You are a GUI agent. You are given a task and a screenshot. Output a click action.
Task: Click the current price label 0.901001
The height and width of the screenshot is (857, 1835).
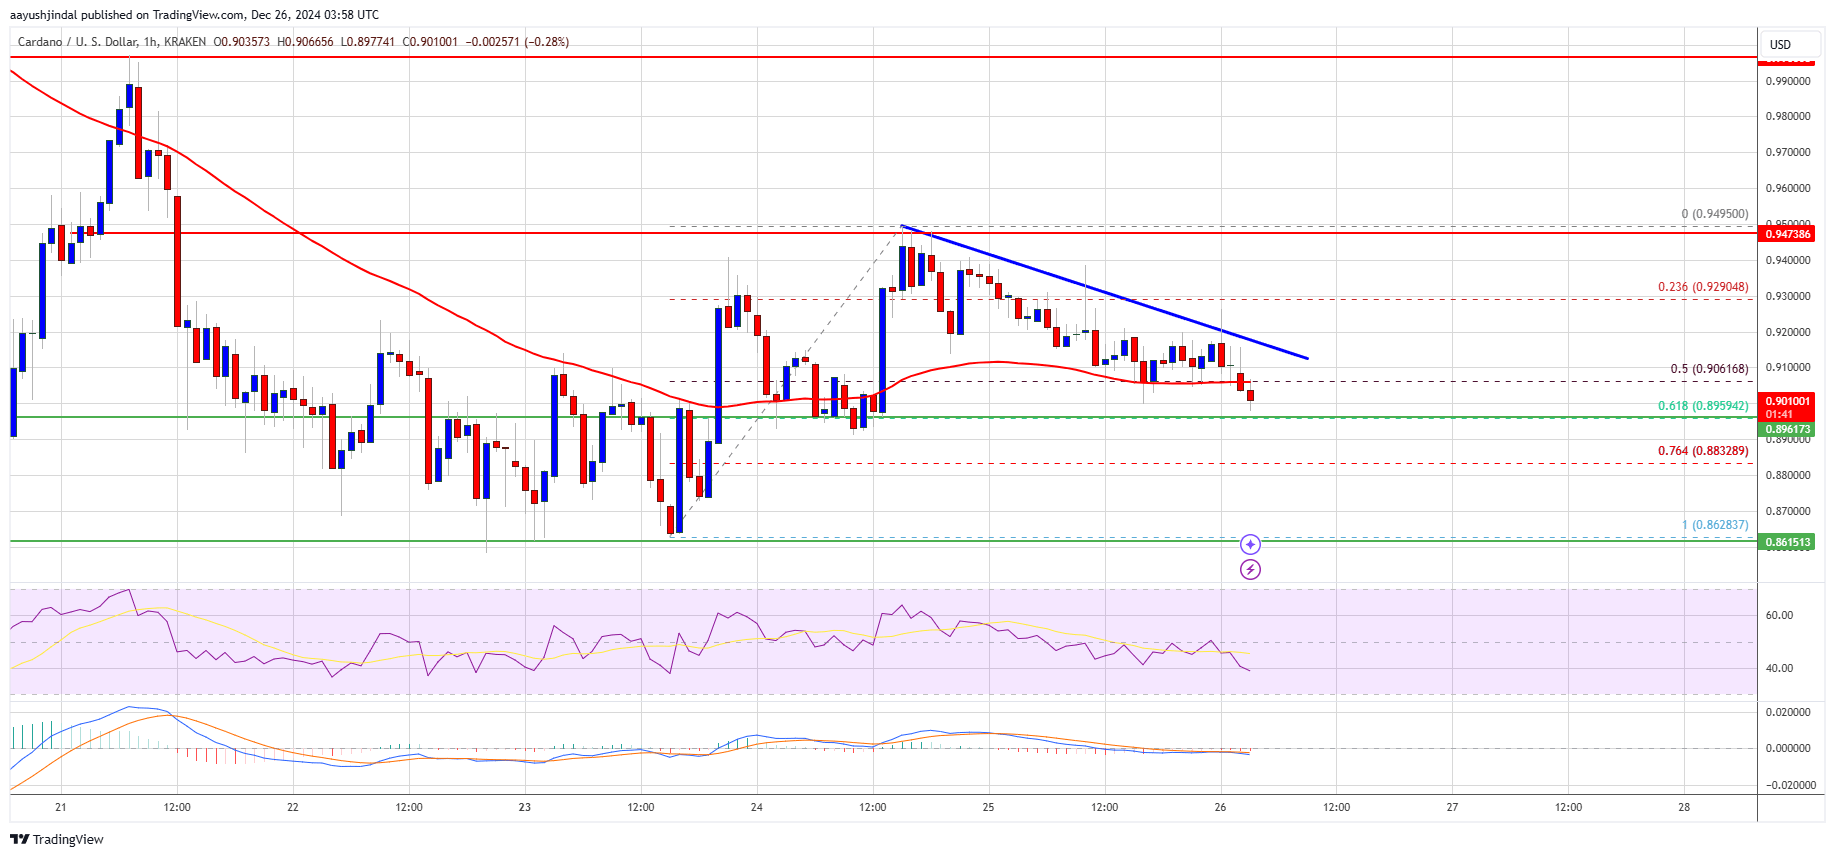pos(1787,401)
